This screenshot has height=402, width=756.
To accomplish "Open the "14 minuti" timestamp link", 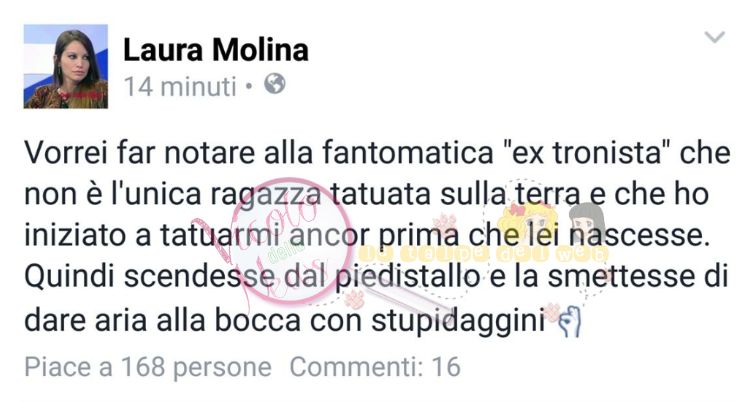I will click(x=180, y=86).
